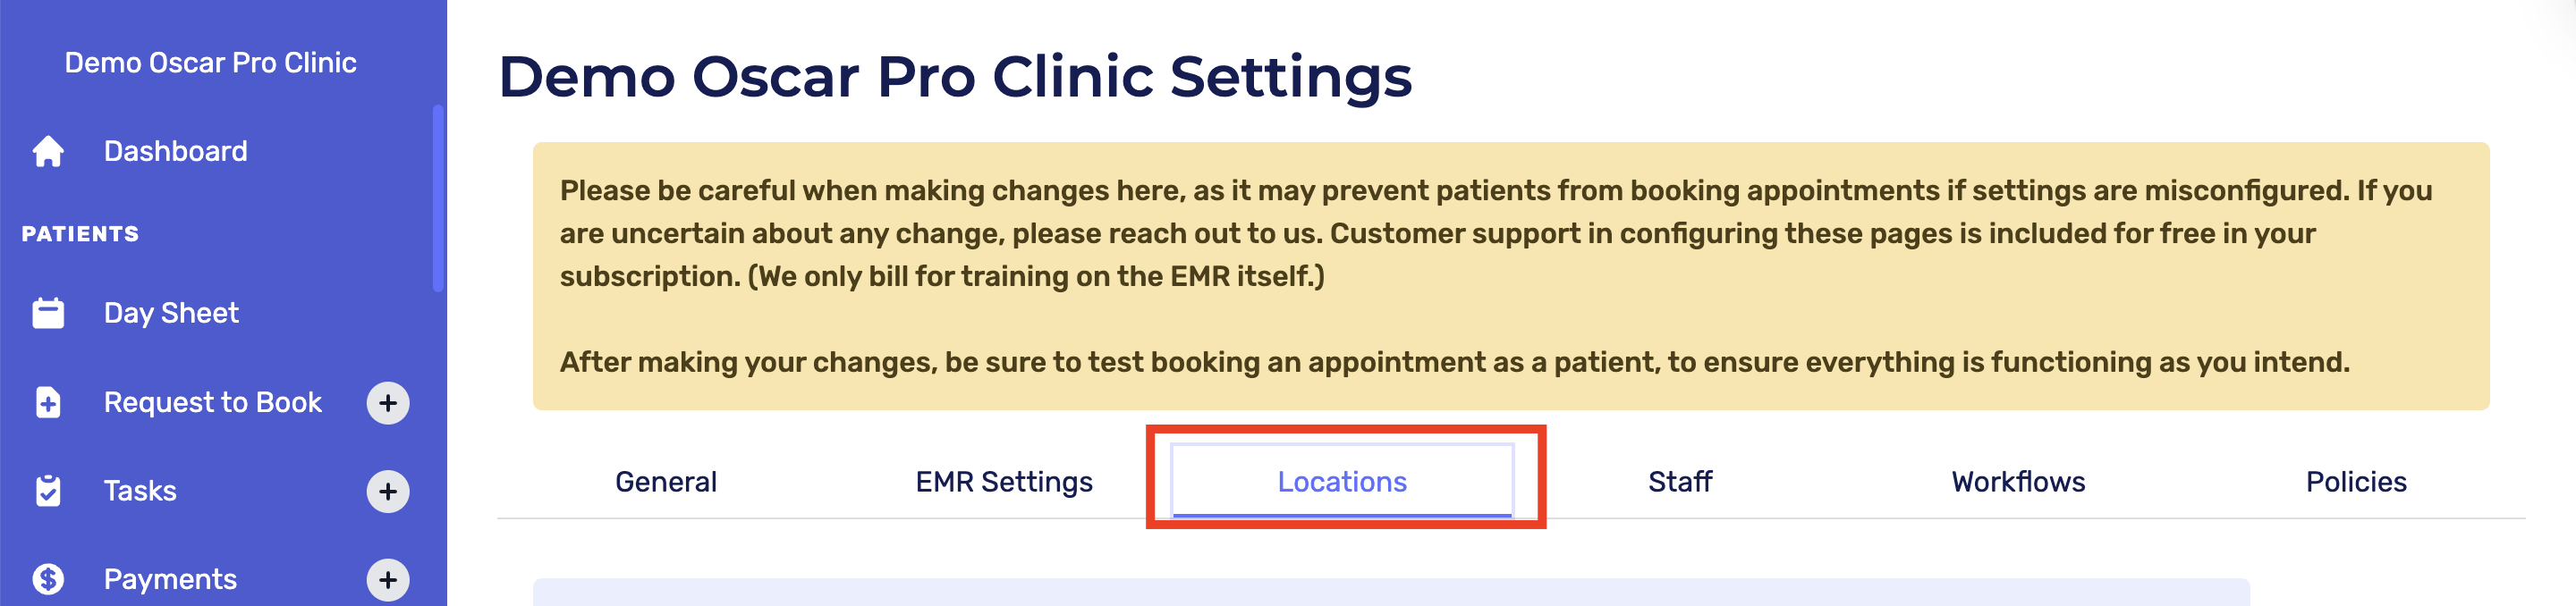
Task: Open the EMR Settings tab
Action: pos(1004,482)
